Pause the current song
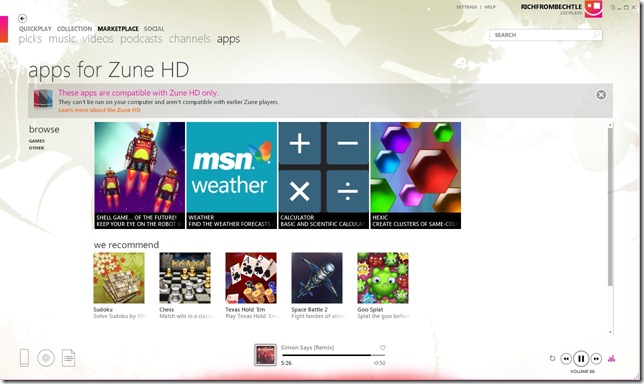The width and height of the screenshot is (644, 384). click(x=581, y=359)
